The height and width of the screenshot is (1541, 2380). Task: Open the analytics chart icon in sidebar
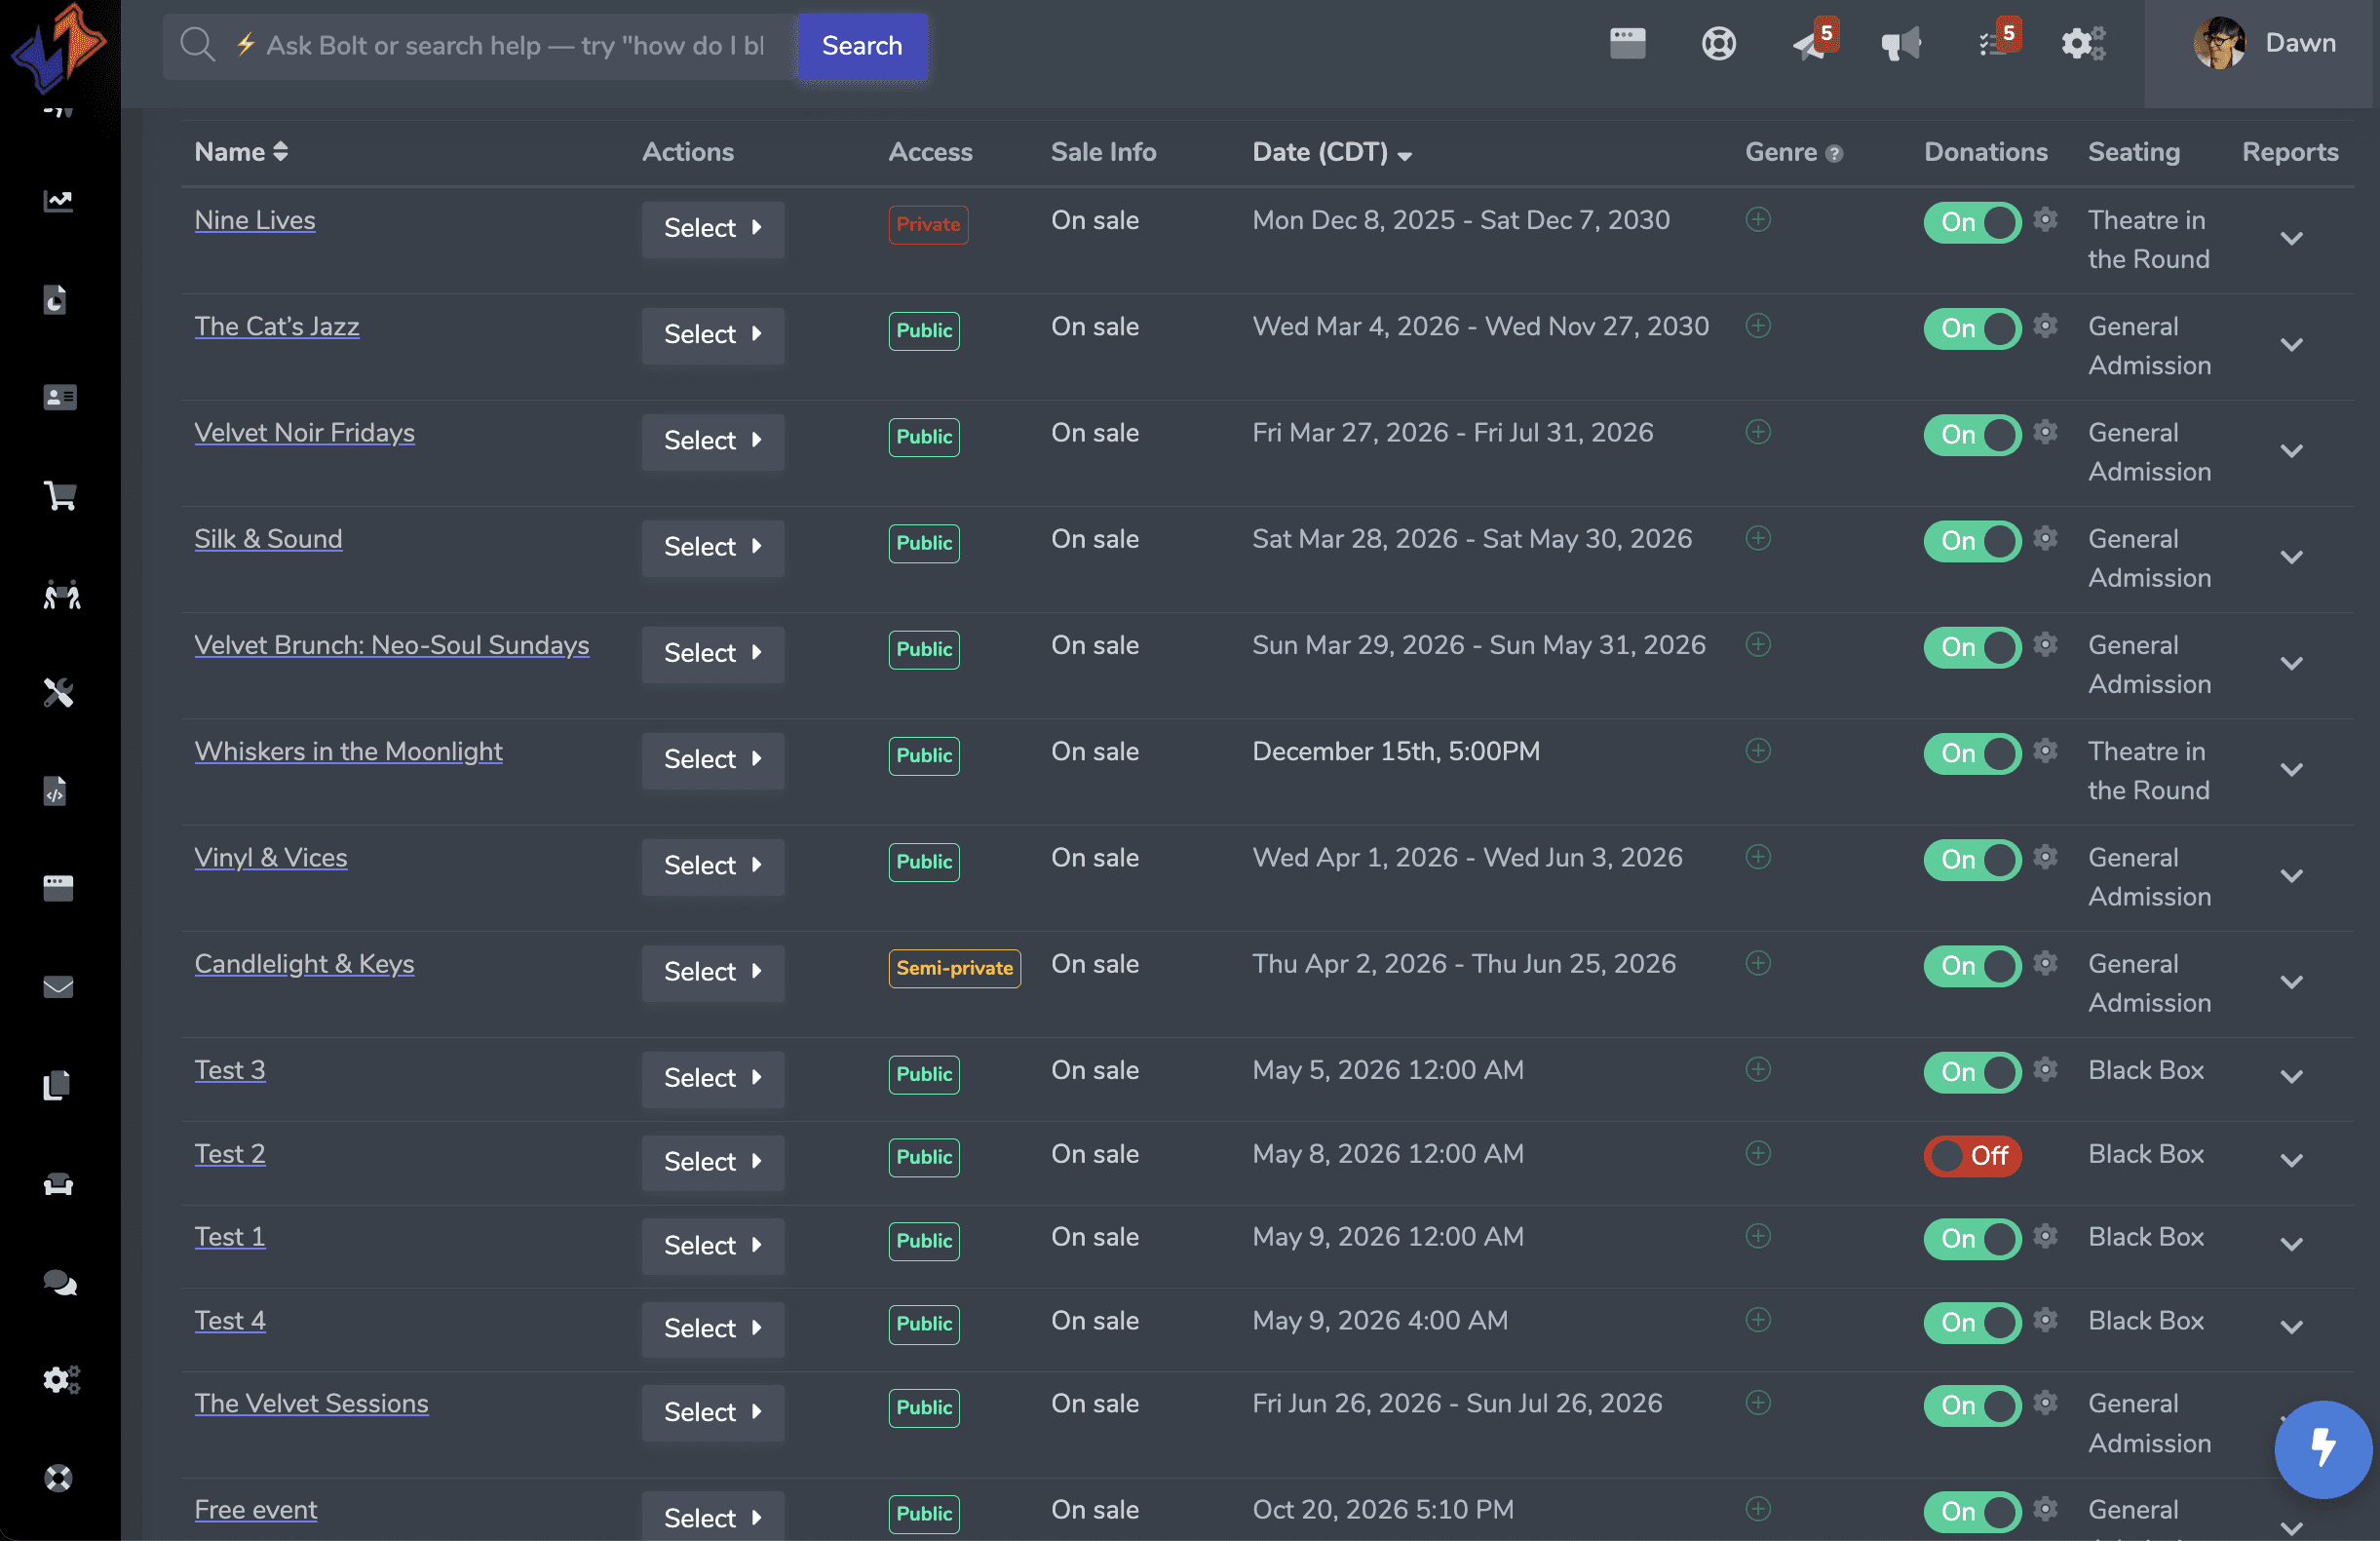tap(58, 201)
